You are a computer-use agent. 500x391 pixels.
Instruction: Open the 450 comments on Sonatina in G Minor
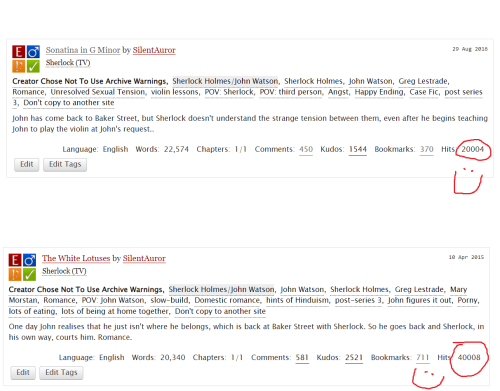(306, 149)
